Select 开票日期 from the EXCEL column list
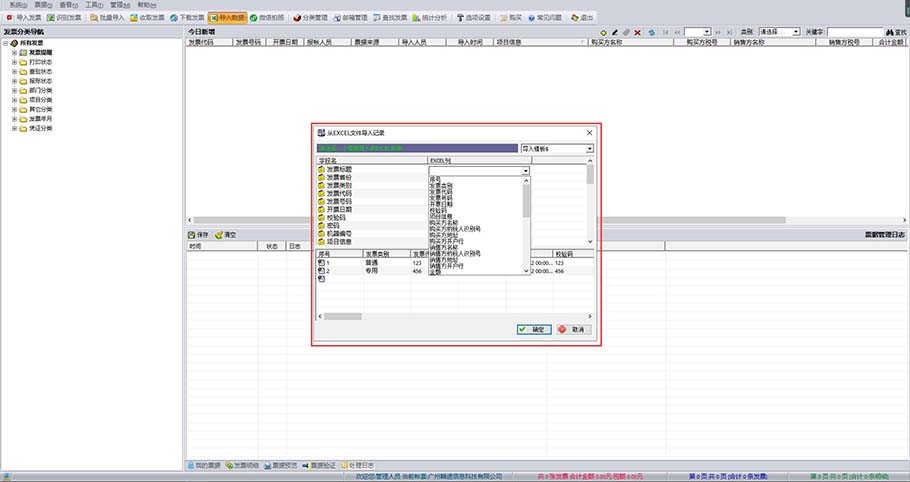Viewport: 910px width, 482px height. [440, 204]
